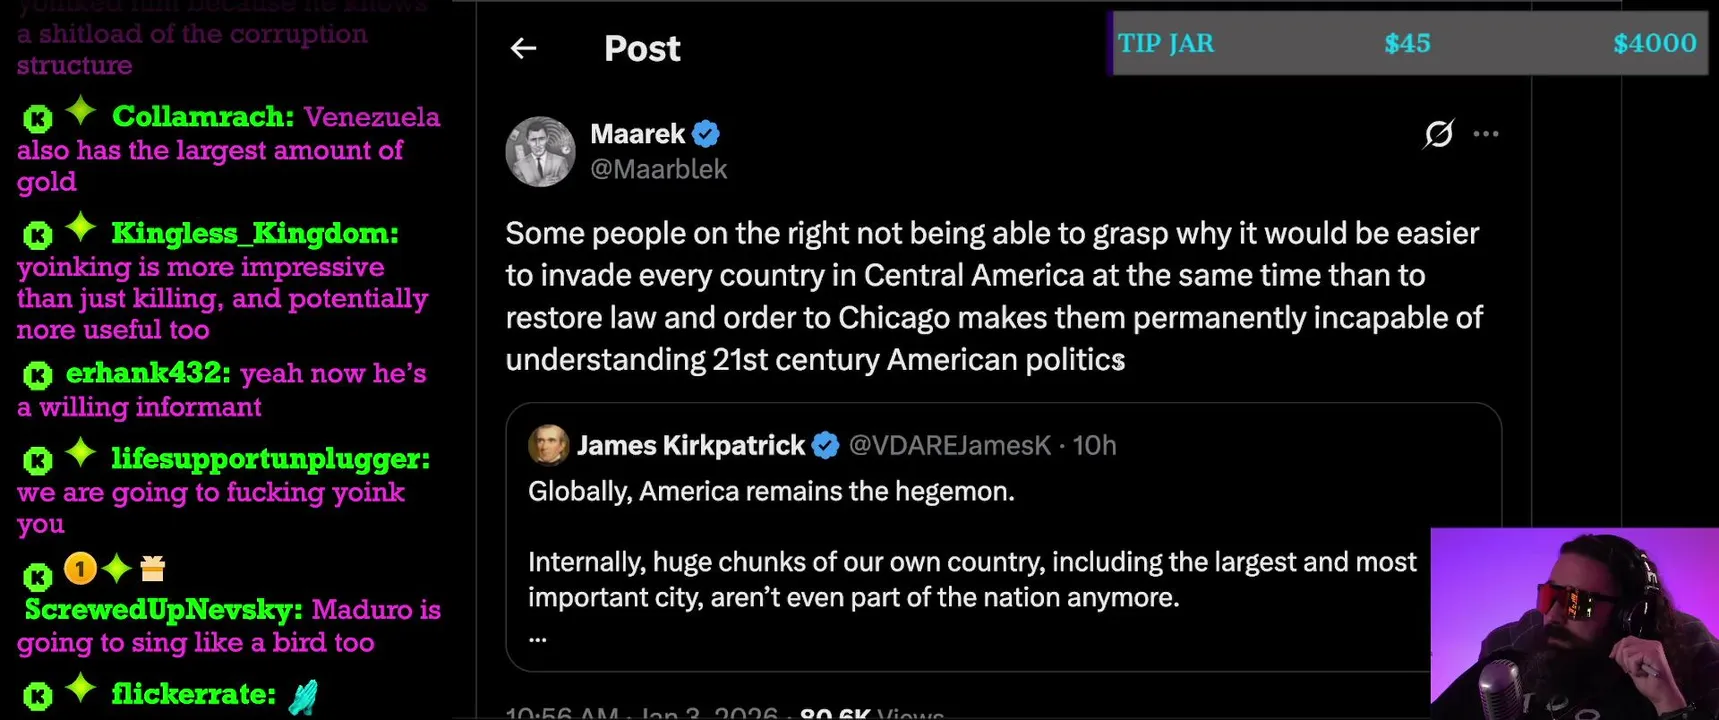Click James Kirkpatrick's verified badge
1719x720 pixels.
click(x=825, y=445)
